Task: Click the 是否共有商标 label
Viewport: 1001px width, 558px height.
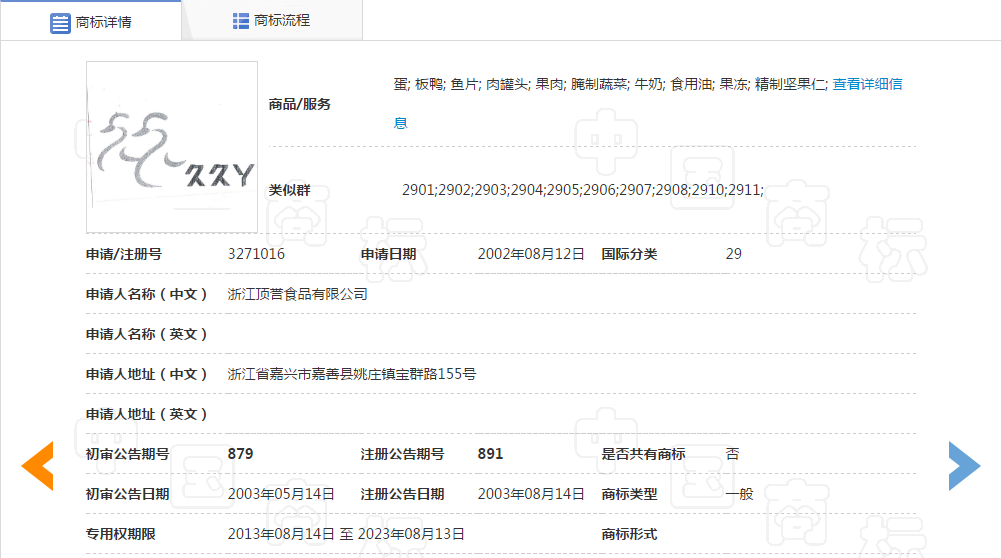Action: [x=643, y=454]
